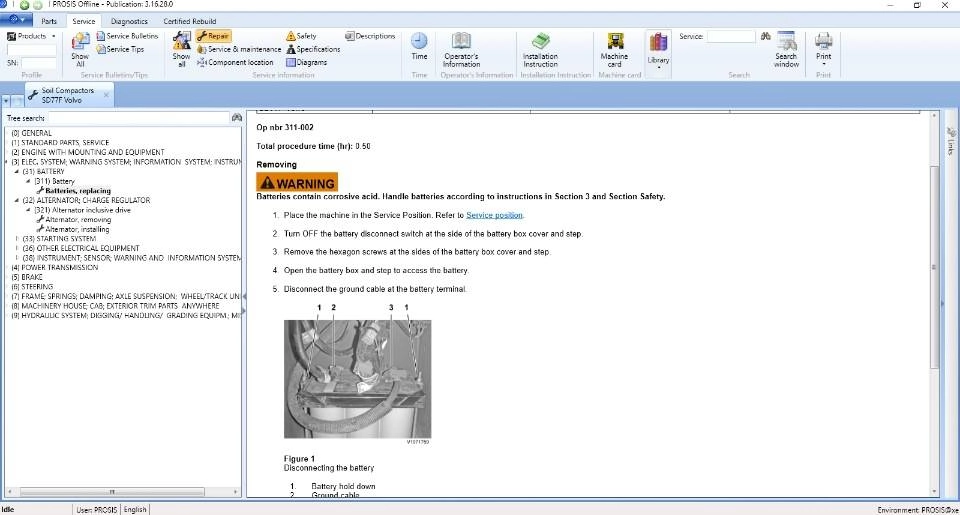Click the Figure 1 battery image

coord(358,378)
